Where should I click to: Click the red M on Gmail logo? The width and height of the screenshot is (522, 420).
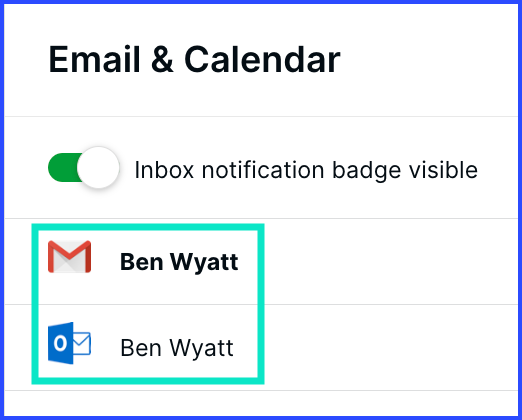coord(69,255)
